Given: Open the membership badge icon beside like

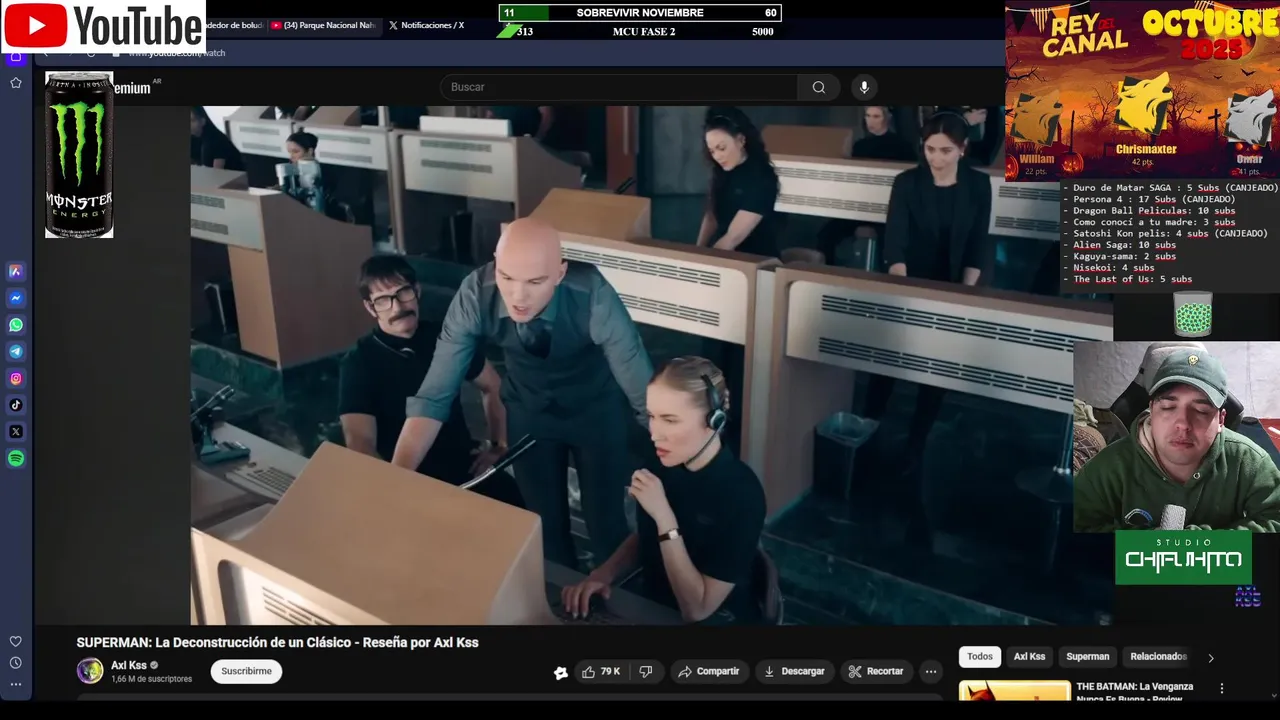Looking at the screenshot, I should click(561, 672).
